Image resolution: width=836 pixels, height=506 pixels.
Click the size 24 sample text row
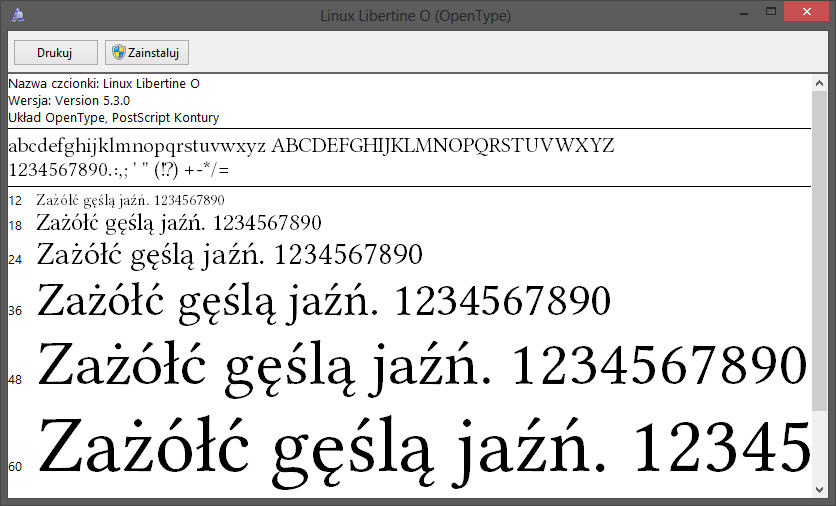pyautogui.click(x=229, y=254)
